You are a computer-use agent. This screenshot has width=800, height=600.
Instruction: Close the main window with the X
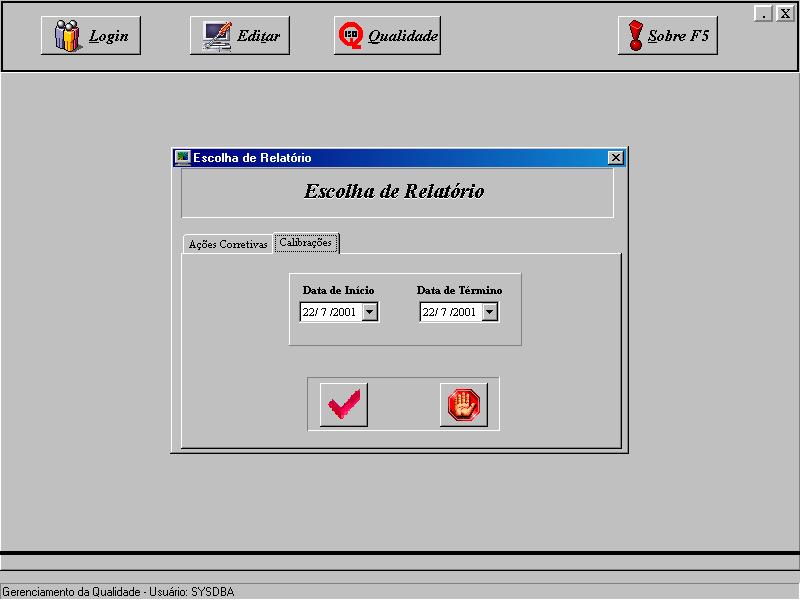[784, 14]
